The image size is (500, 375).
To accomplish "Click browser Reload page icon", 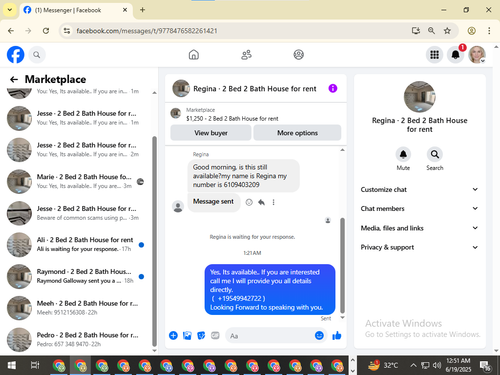I will click(46, 31).
